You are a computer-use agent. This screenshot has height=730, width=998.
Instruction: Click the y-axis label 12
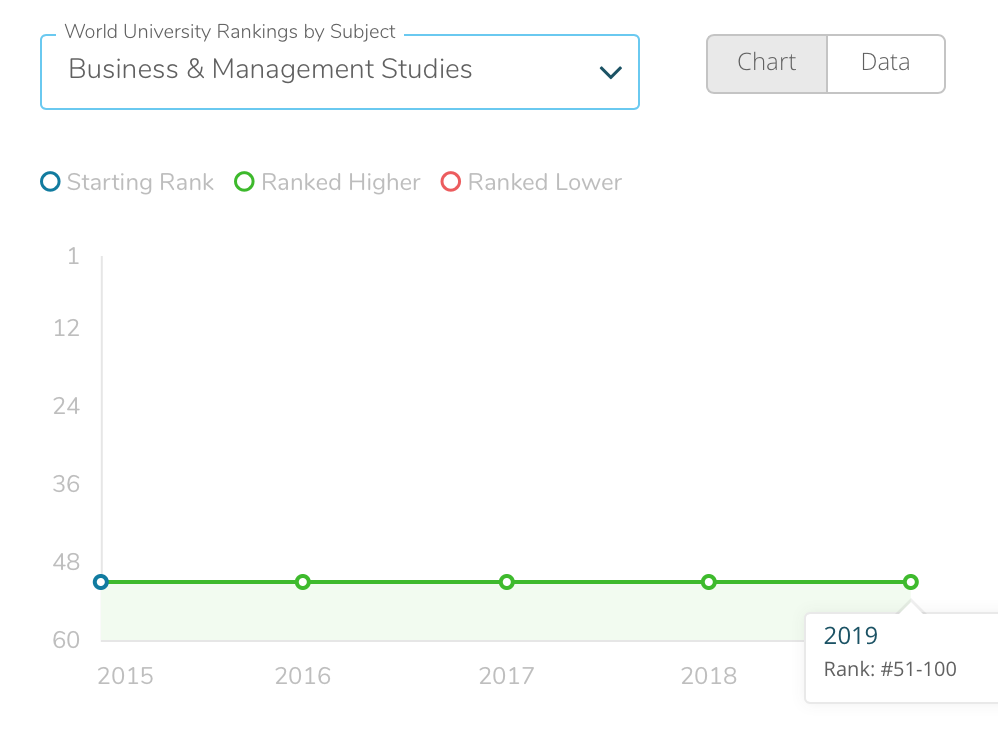click(x=66, y=328)
